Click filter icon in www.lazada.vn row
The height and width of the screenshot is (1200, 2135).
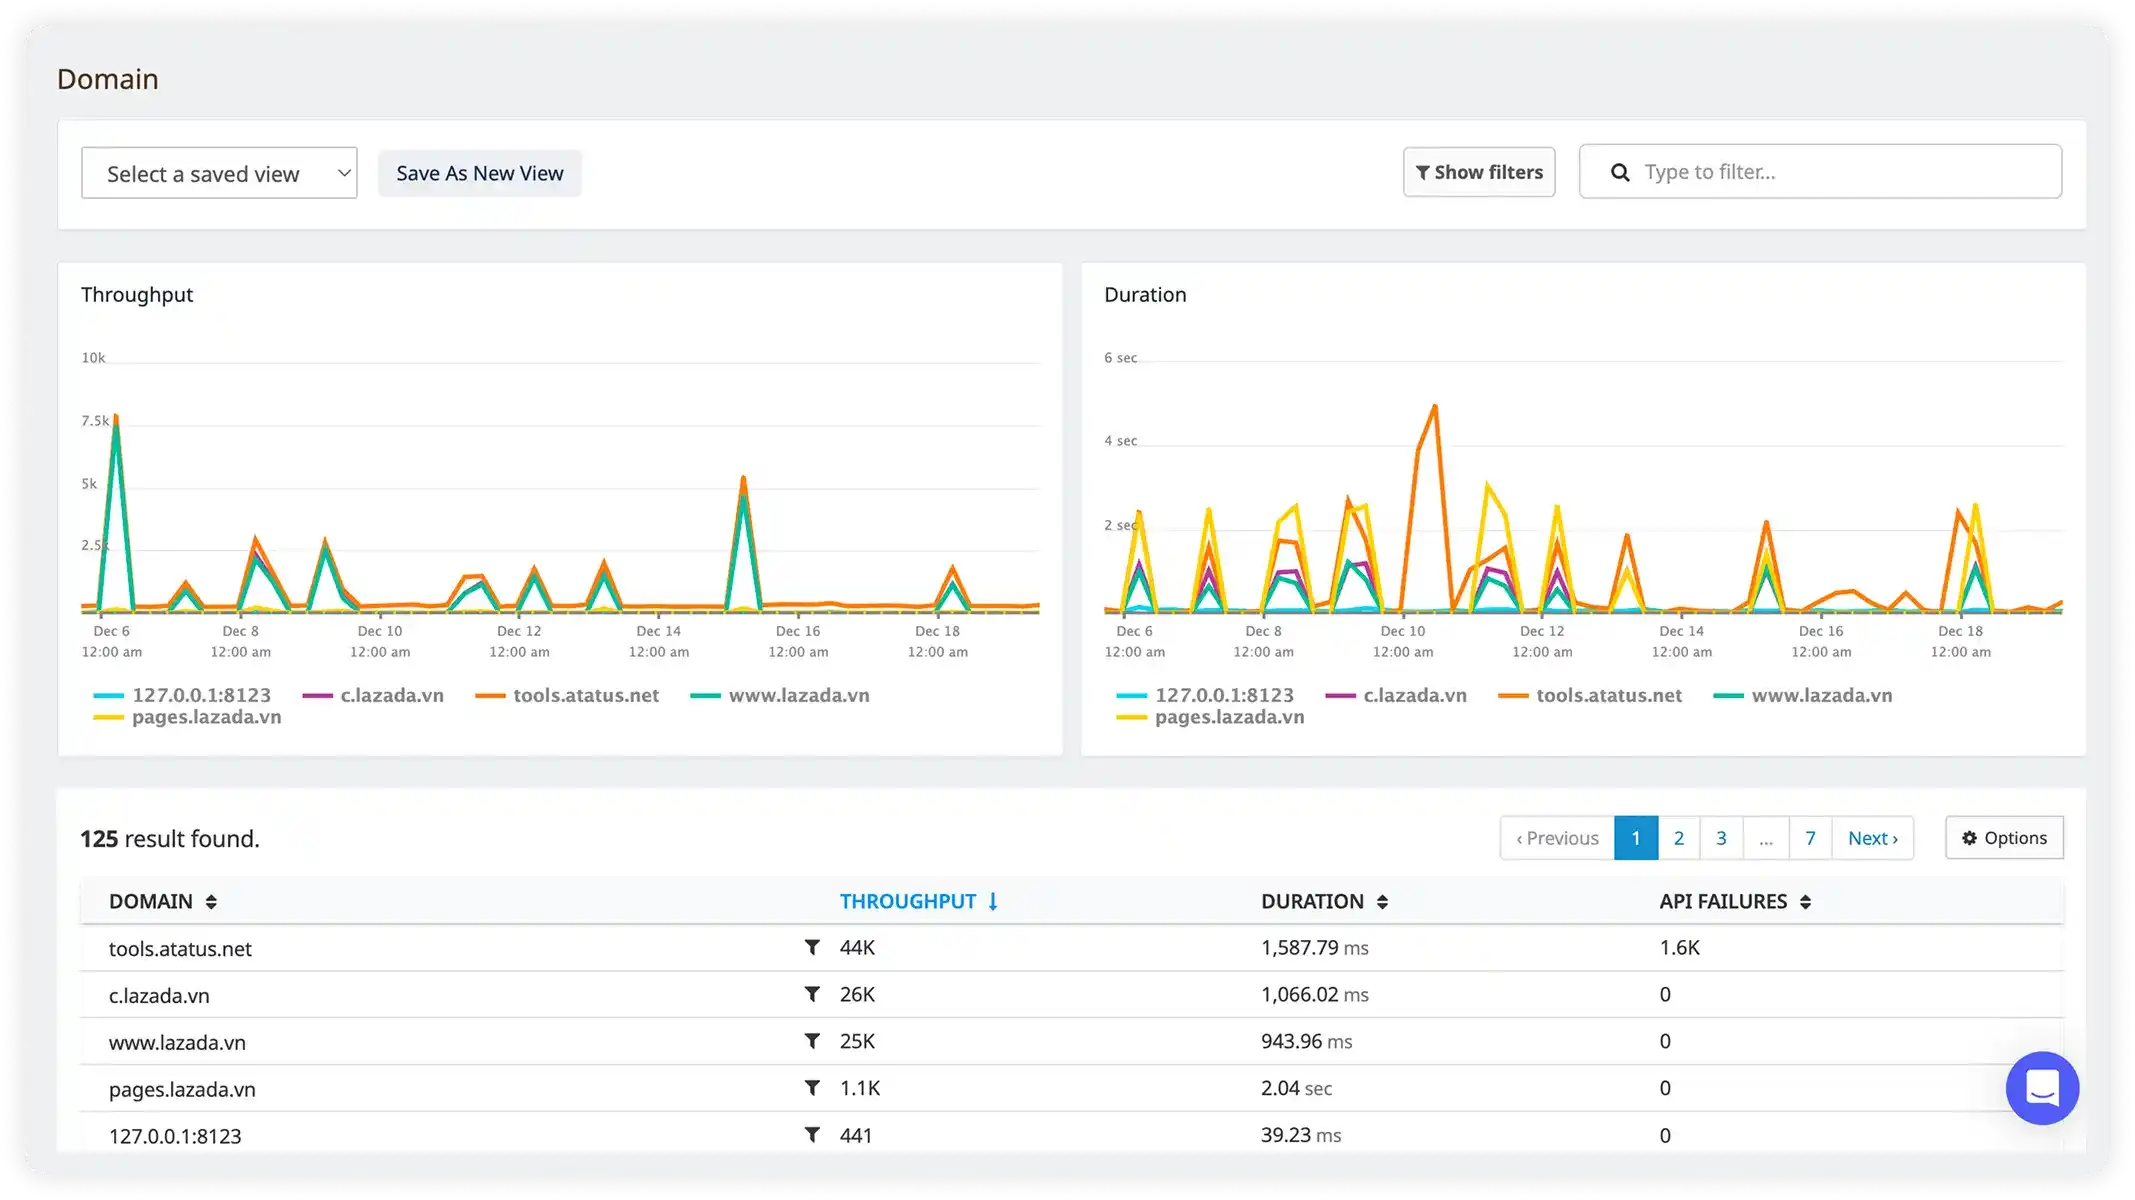pyautogui.click(x=812, y=1041)
